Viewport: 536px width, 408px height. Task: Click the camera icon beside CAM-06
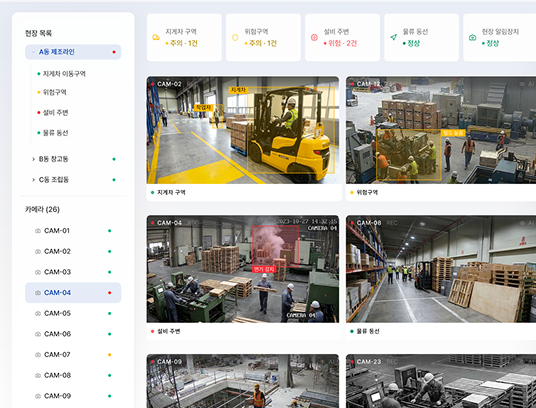point(38,334)
